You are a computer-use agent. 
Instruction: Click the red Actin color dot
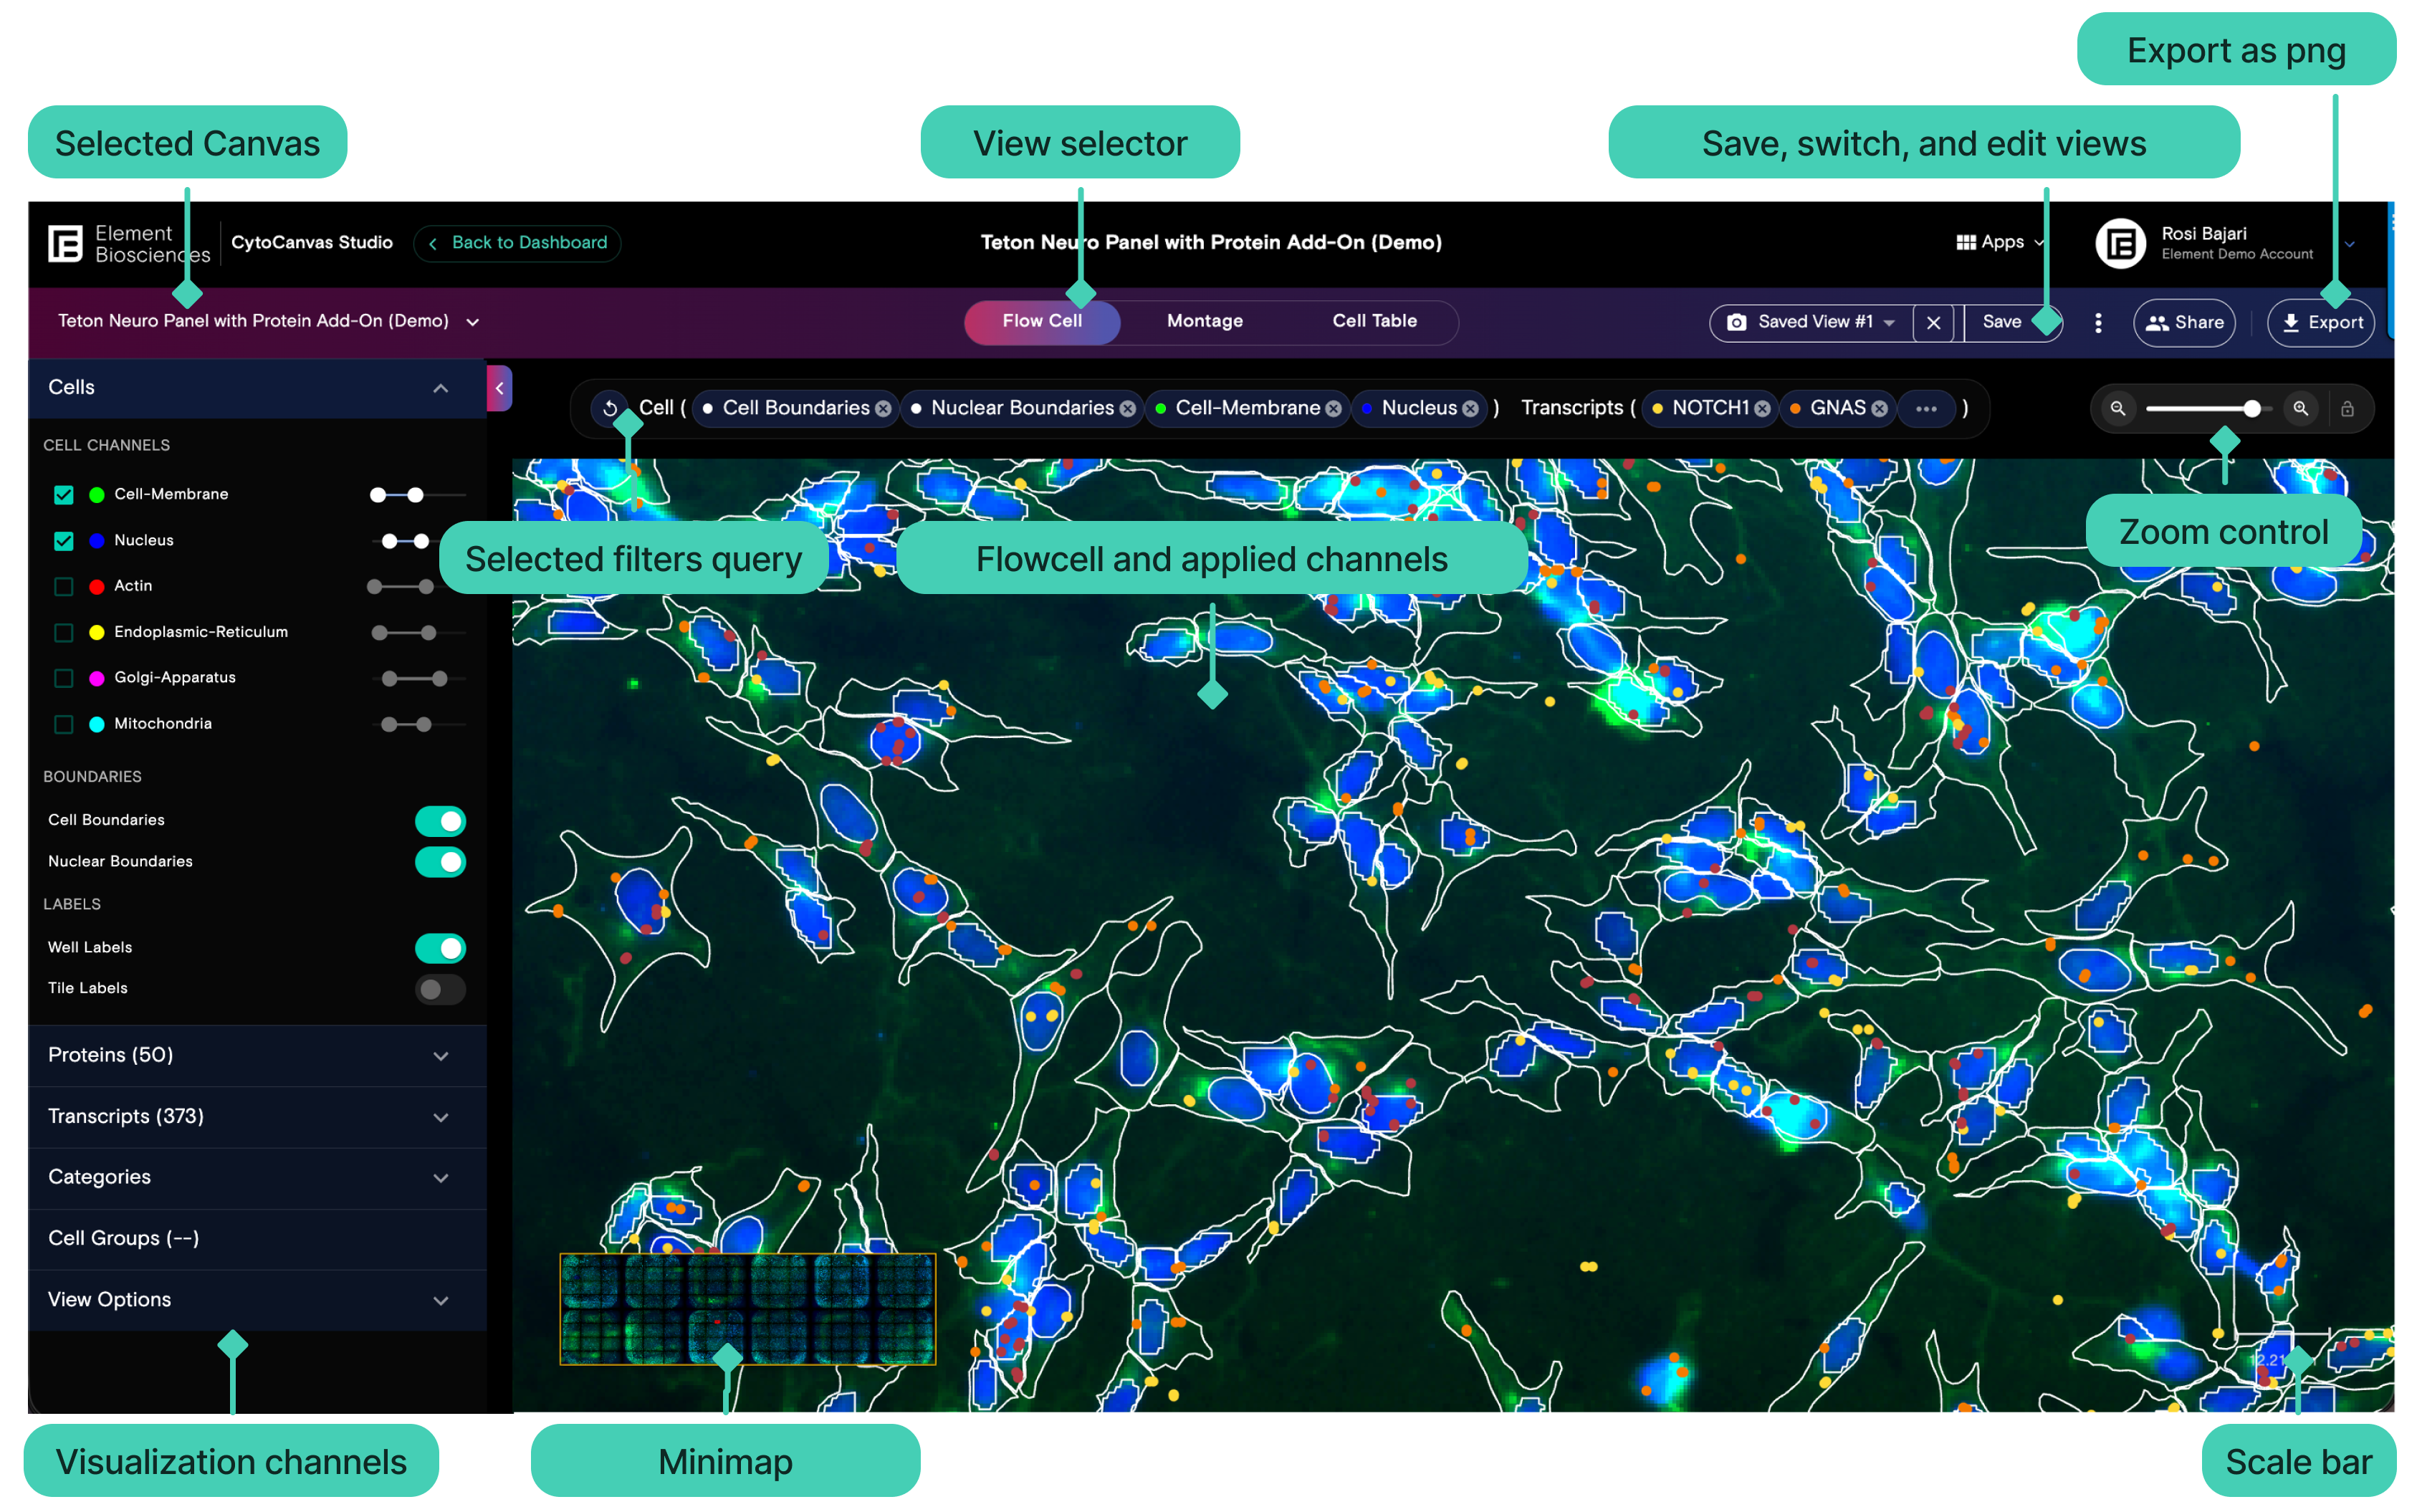pyautogui.click(x=97, y=587)
